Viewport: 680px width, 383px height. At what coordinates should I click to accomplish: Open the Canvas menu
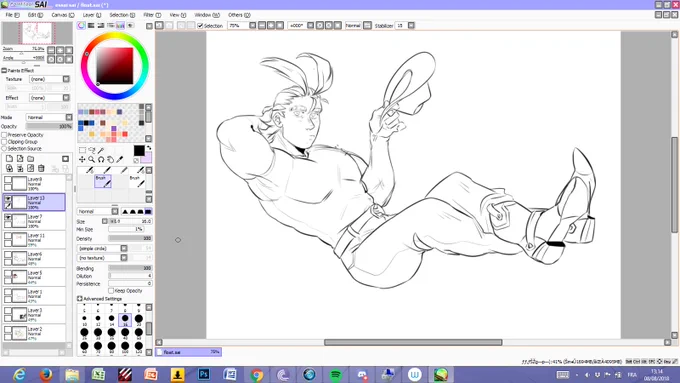pos(63,15)
